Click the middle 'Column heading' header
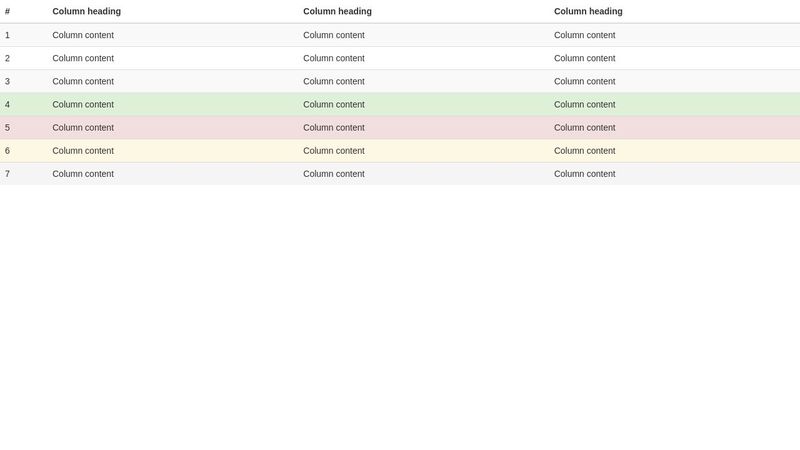The image size is (800, 450). pyautogui.click(x=337, y=12)
